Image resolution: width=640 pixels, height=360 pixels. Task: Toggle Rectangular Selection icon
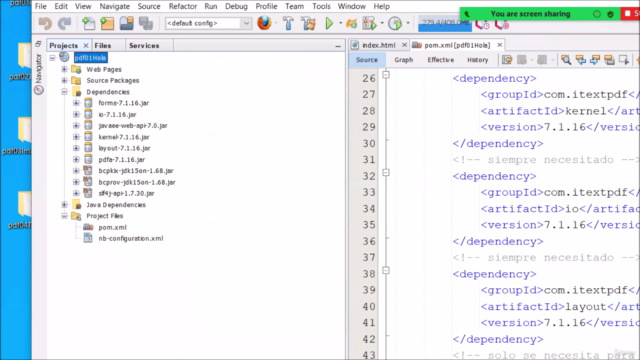coord(624,60)
